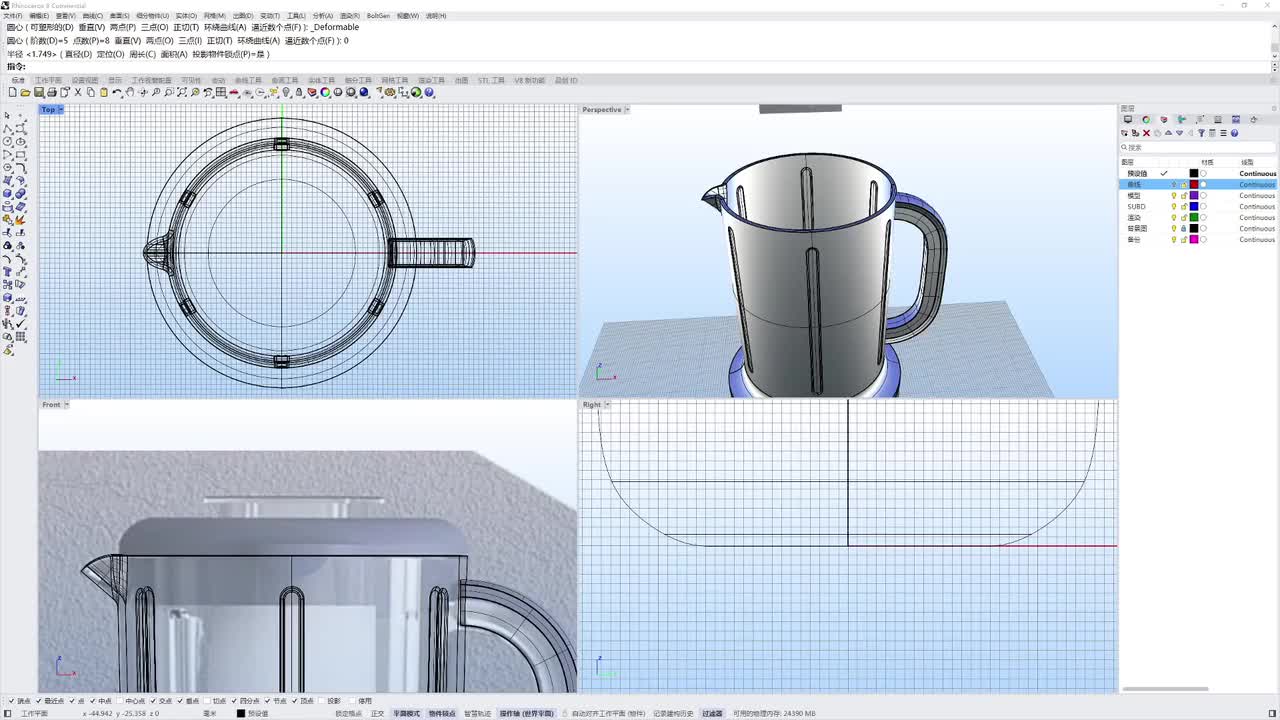Click 物件锁点 (Osnap) status bar button
This screenshot has height=720, width=1280.
pyautogui.click(x=442, y=714)
